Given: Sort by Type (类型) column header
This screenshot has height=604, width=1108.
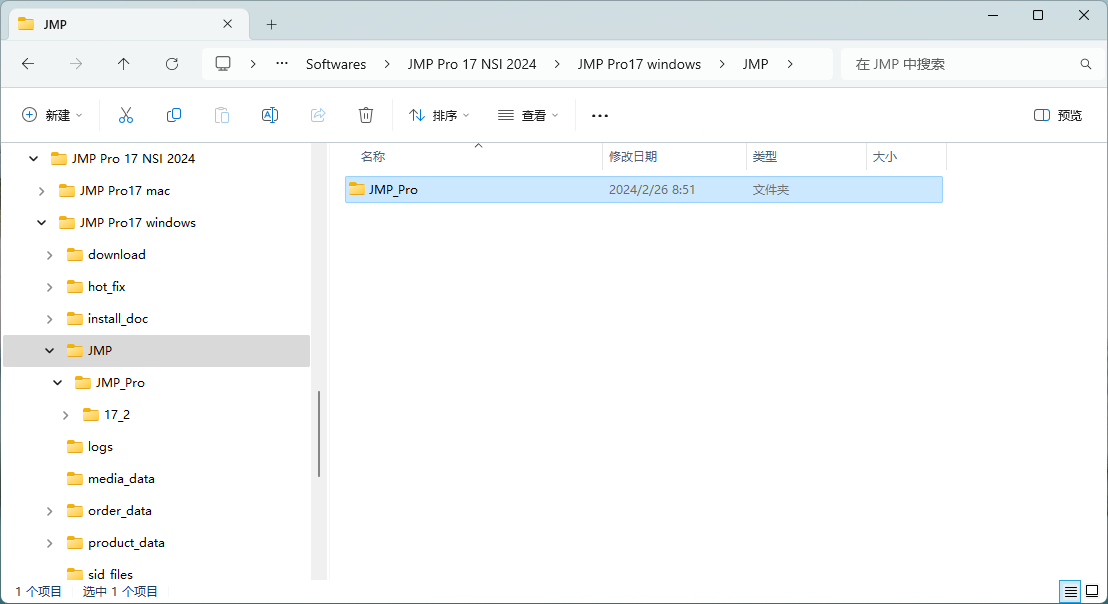Looking at the screenshot, I should (x=806, y=157).
